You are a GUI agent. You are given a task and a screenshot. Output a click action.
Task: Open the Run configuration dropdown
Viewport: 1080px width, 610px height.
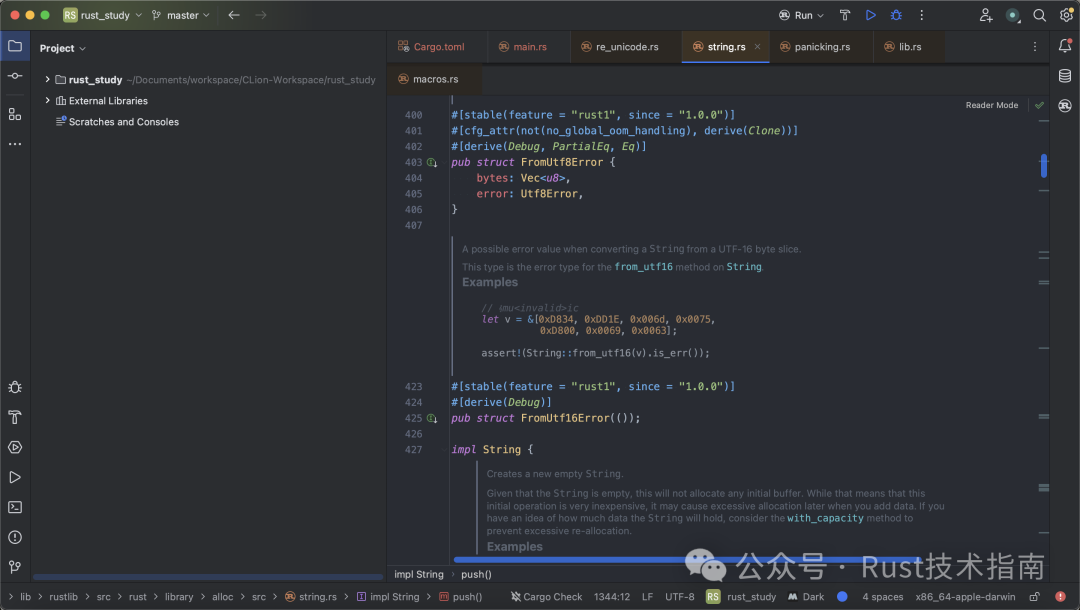pyautogui.click(x=801, y=15)
